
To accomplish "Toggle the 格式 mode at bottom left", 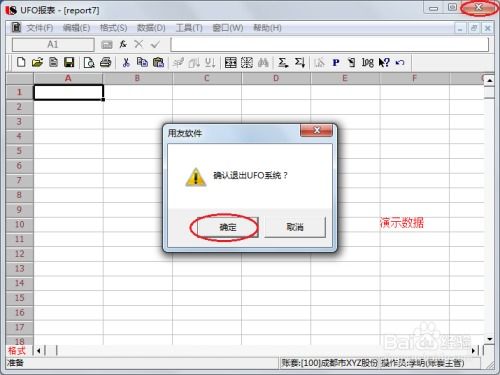I will pos(17,351).
